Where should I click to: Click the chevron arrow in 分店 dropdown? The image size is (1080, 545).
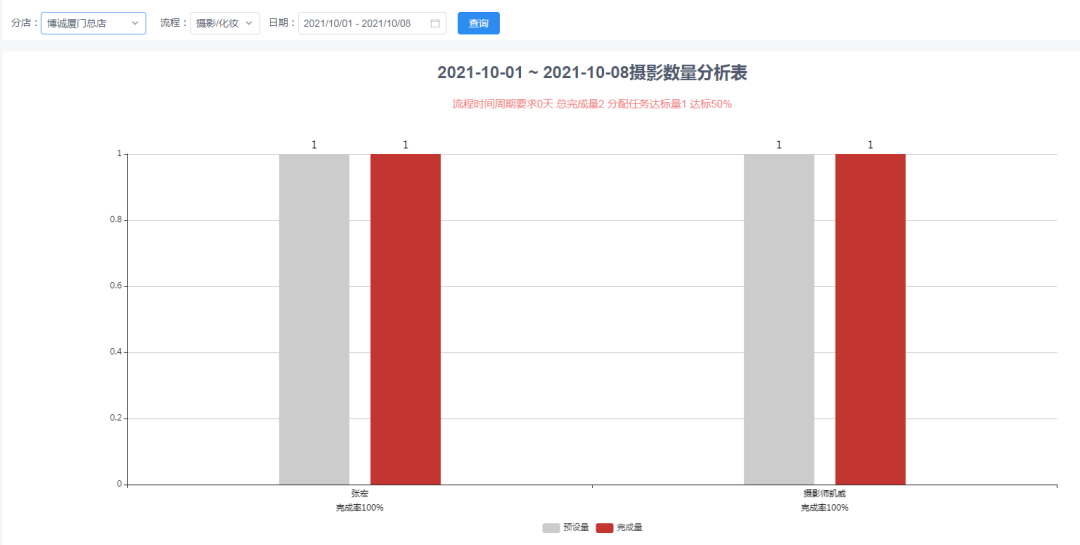point(135,23)
